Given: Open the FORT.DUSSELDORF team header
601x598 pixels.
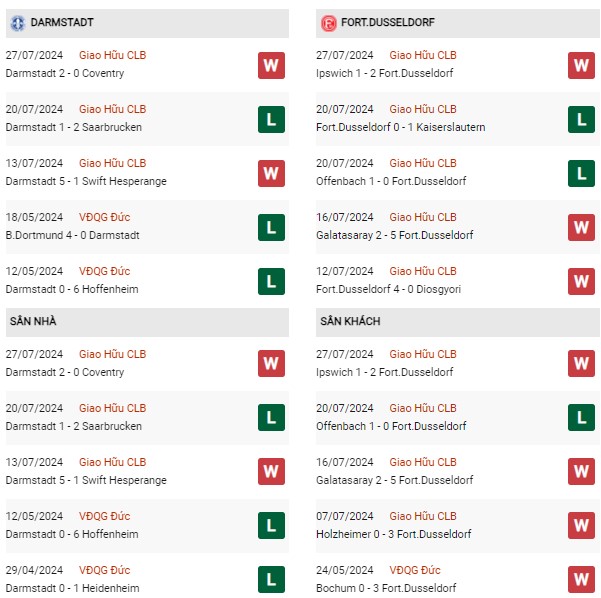Looking at the screenshot, I should (x=458, y=23).
